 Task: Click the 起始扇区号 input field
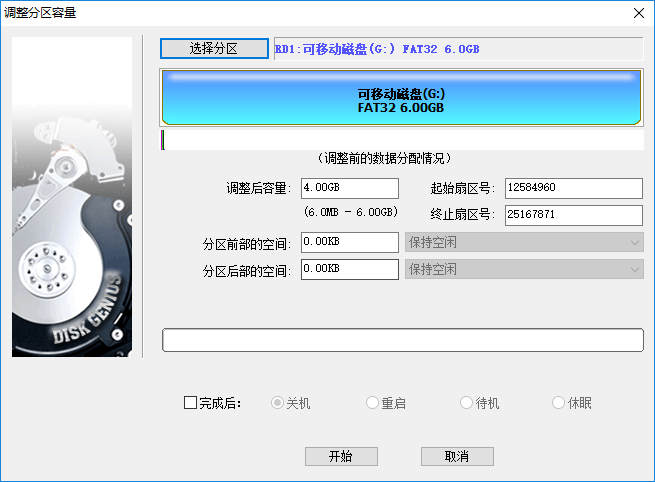pos(572,188)
